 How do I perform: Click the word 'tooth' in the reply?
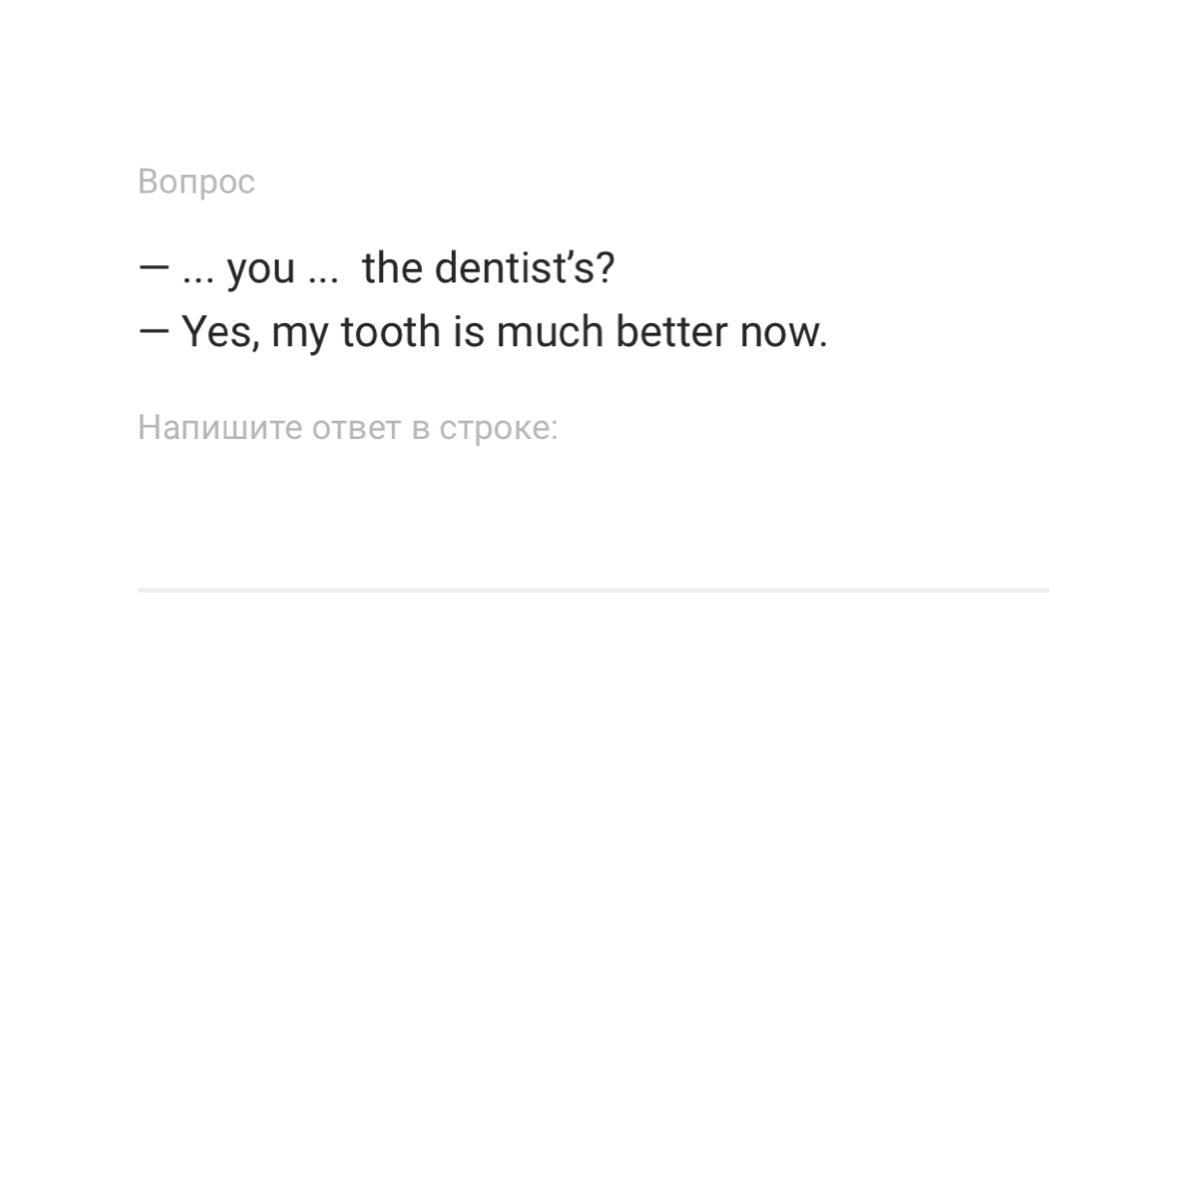coord(390,331)
